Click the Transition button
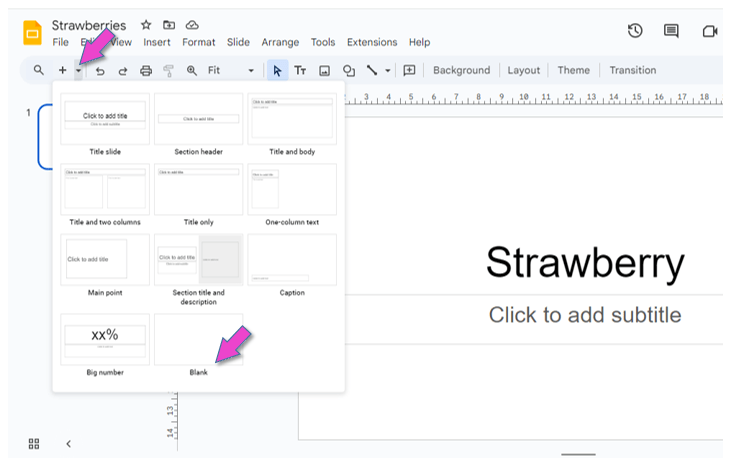 632,71
